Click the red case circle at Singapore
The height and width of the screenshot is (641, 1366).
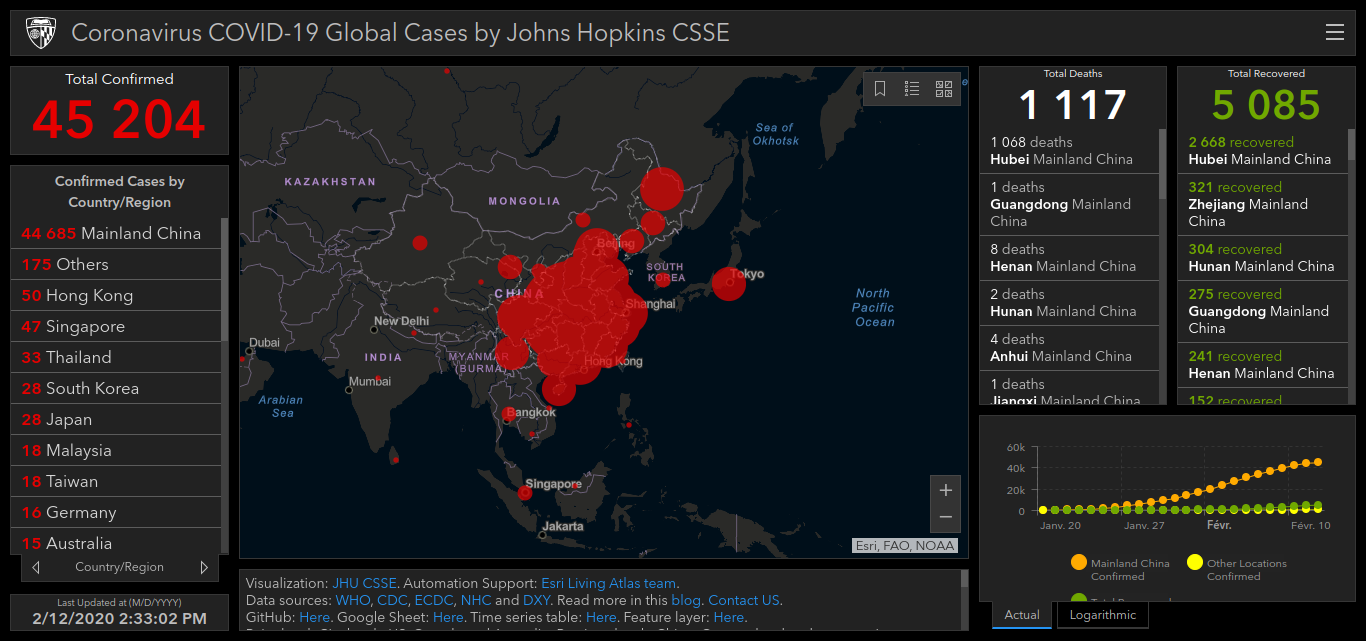tap(524, 492)
